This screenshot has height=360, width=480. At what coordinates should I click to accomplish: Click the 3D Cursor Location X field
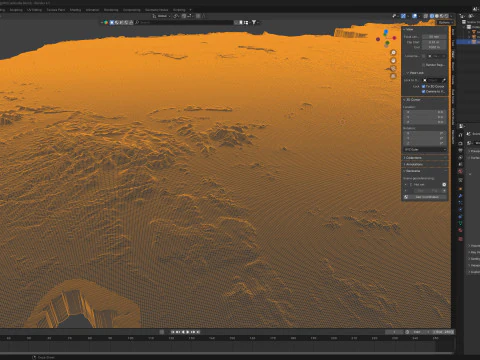[425, 112]
